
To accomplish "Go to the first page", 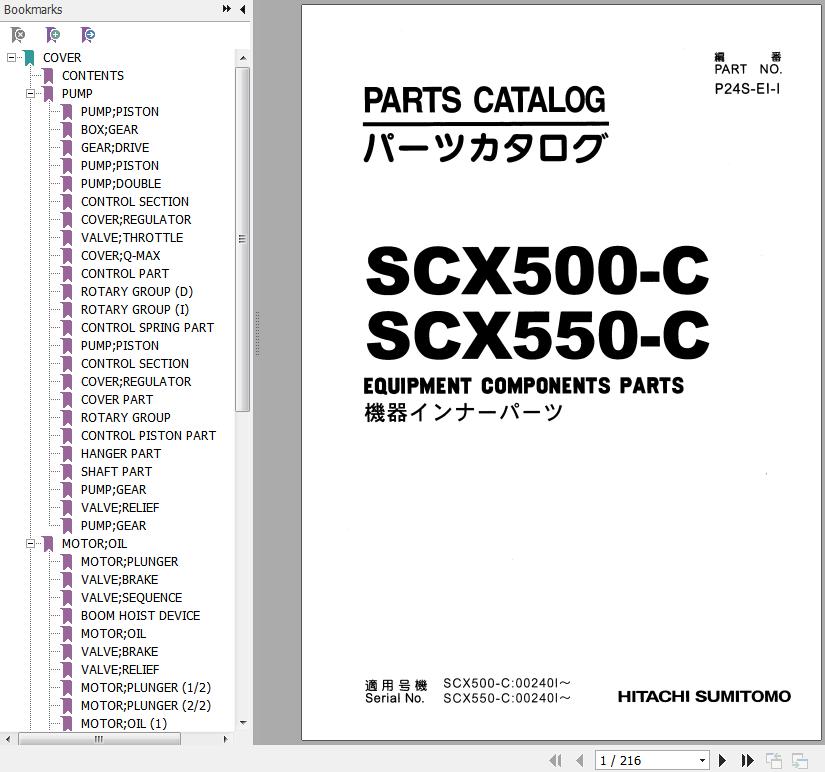I will (x=556, y=761).
